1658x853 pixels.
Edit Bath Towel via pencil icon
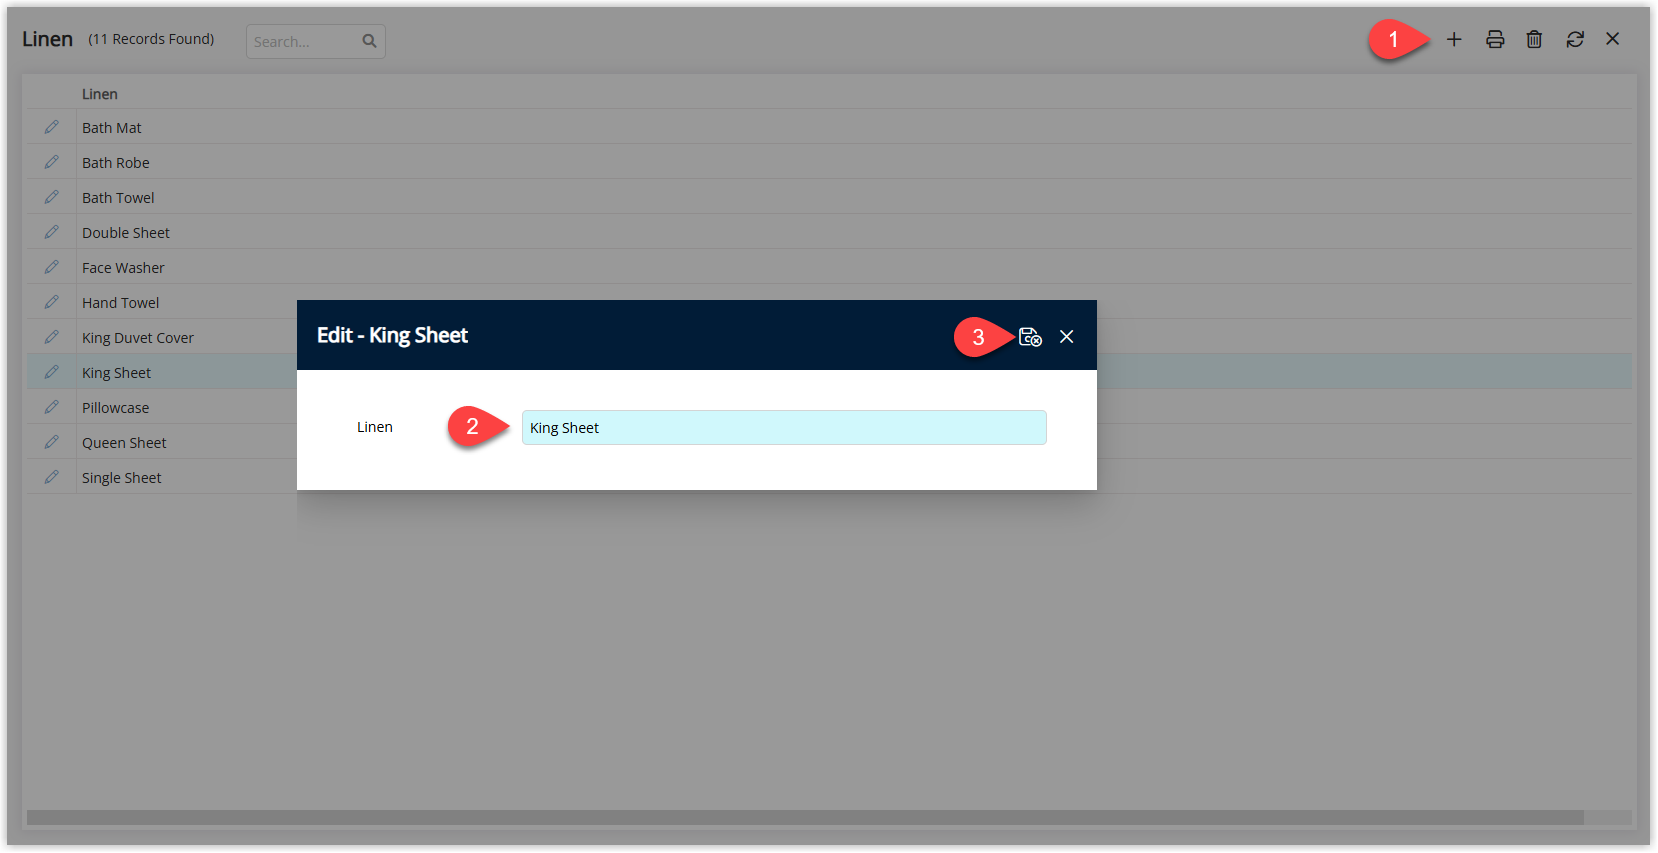pos(52,197)
